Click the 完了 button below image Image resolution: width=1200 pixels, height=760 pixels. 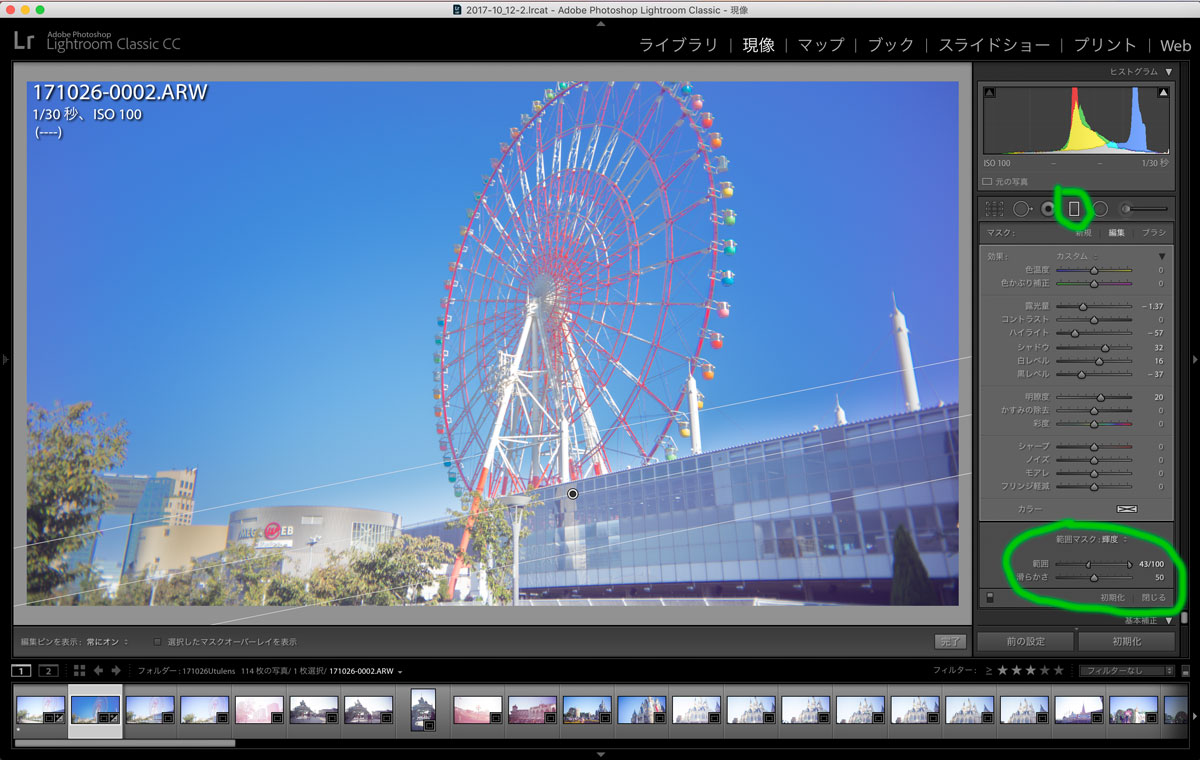click(x=951, y=641)
